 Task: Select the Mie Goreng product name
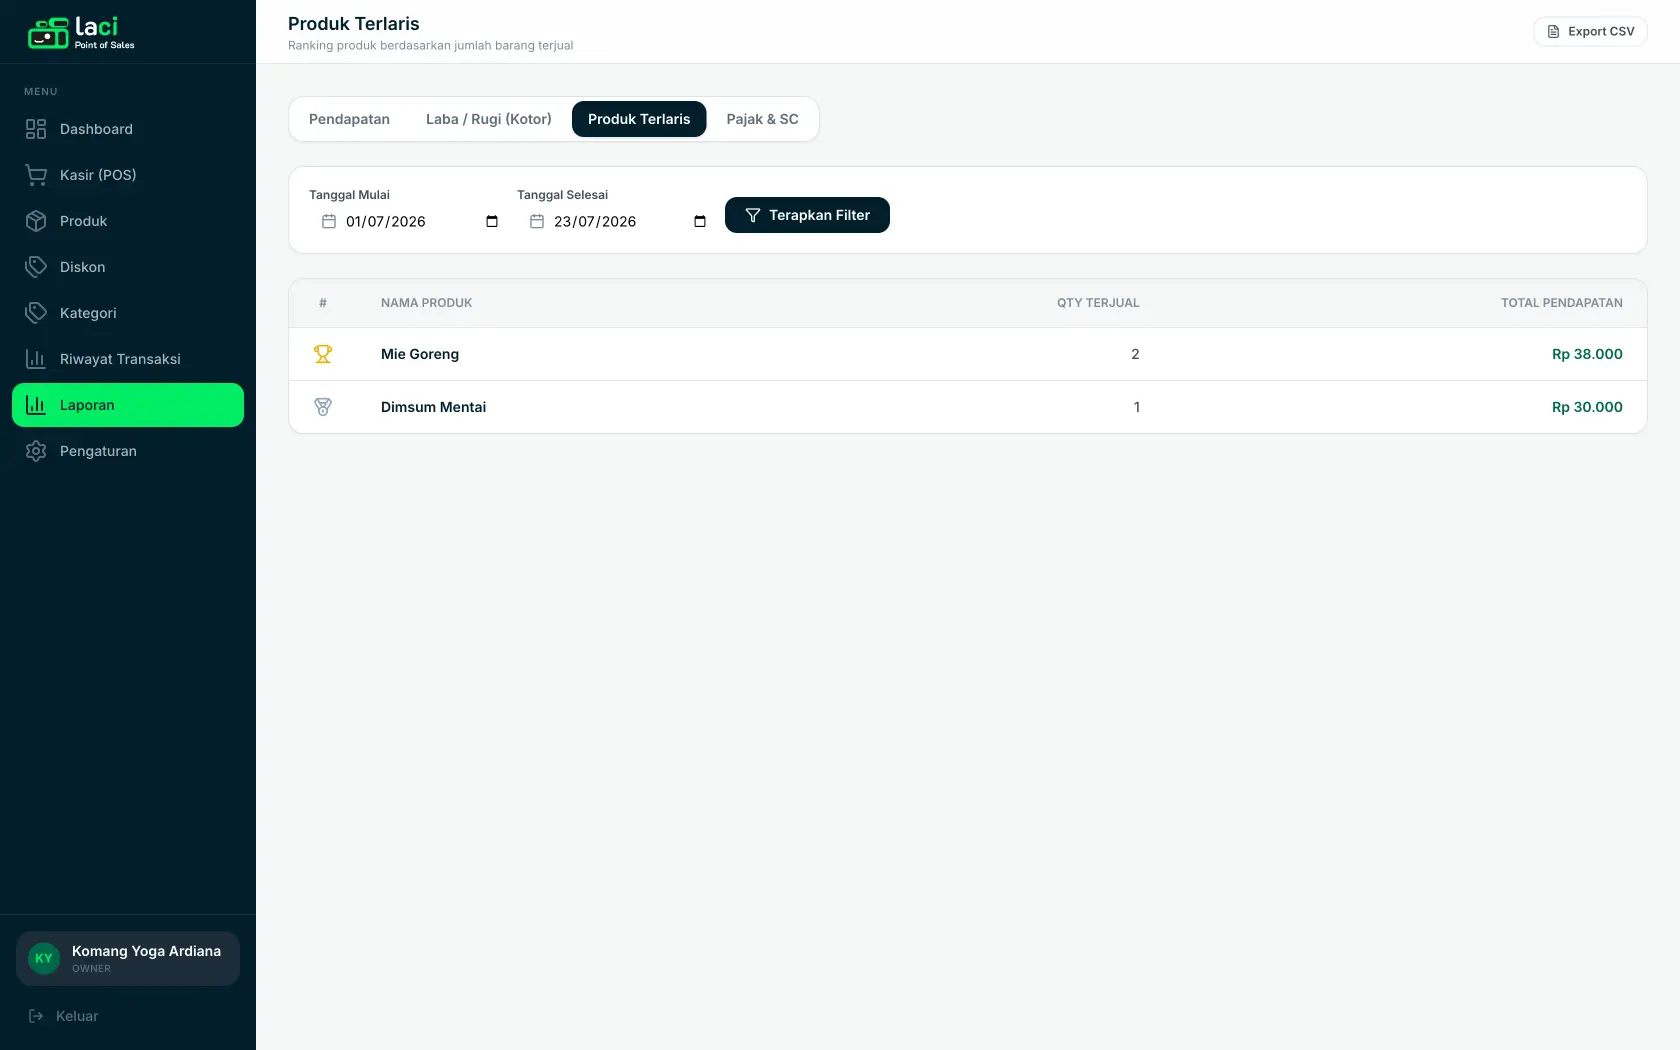click(x=420, y=354)
